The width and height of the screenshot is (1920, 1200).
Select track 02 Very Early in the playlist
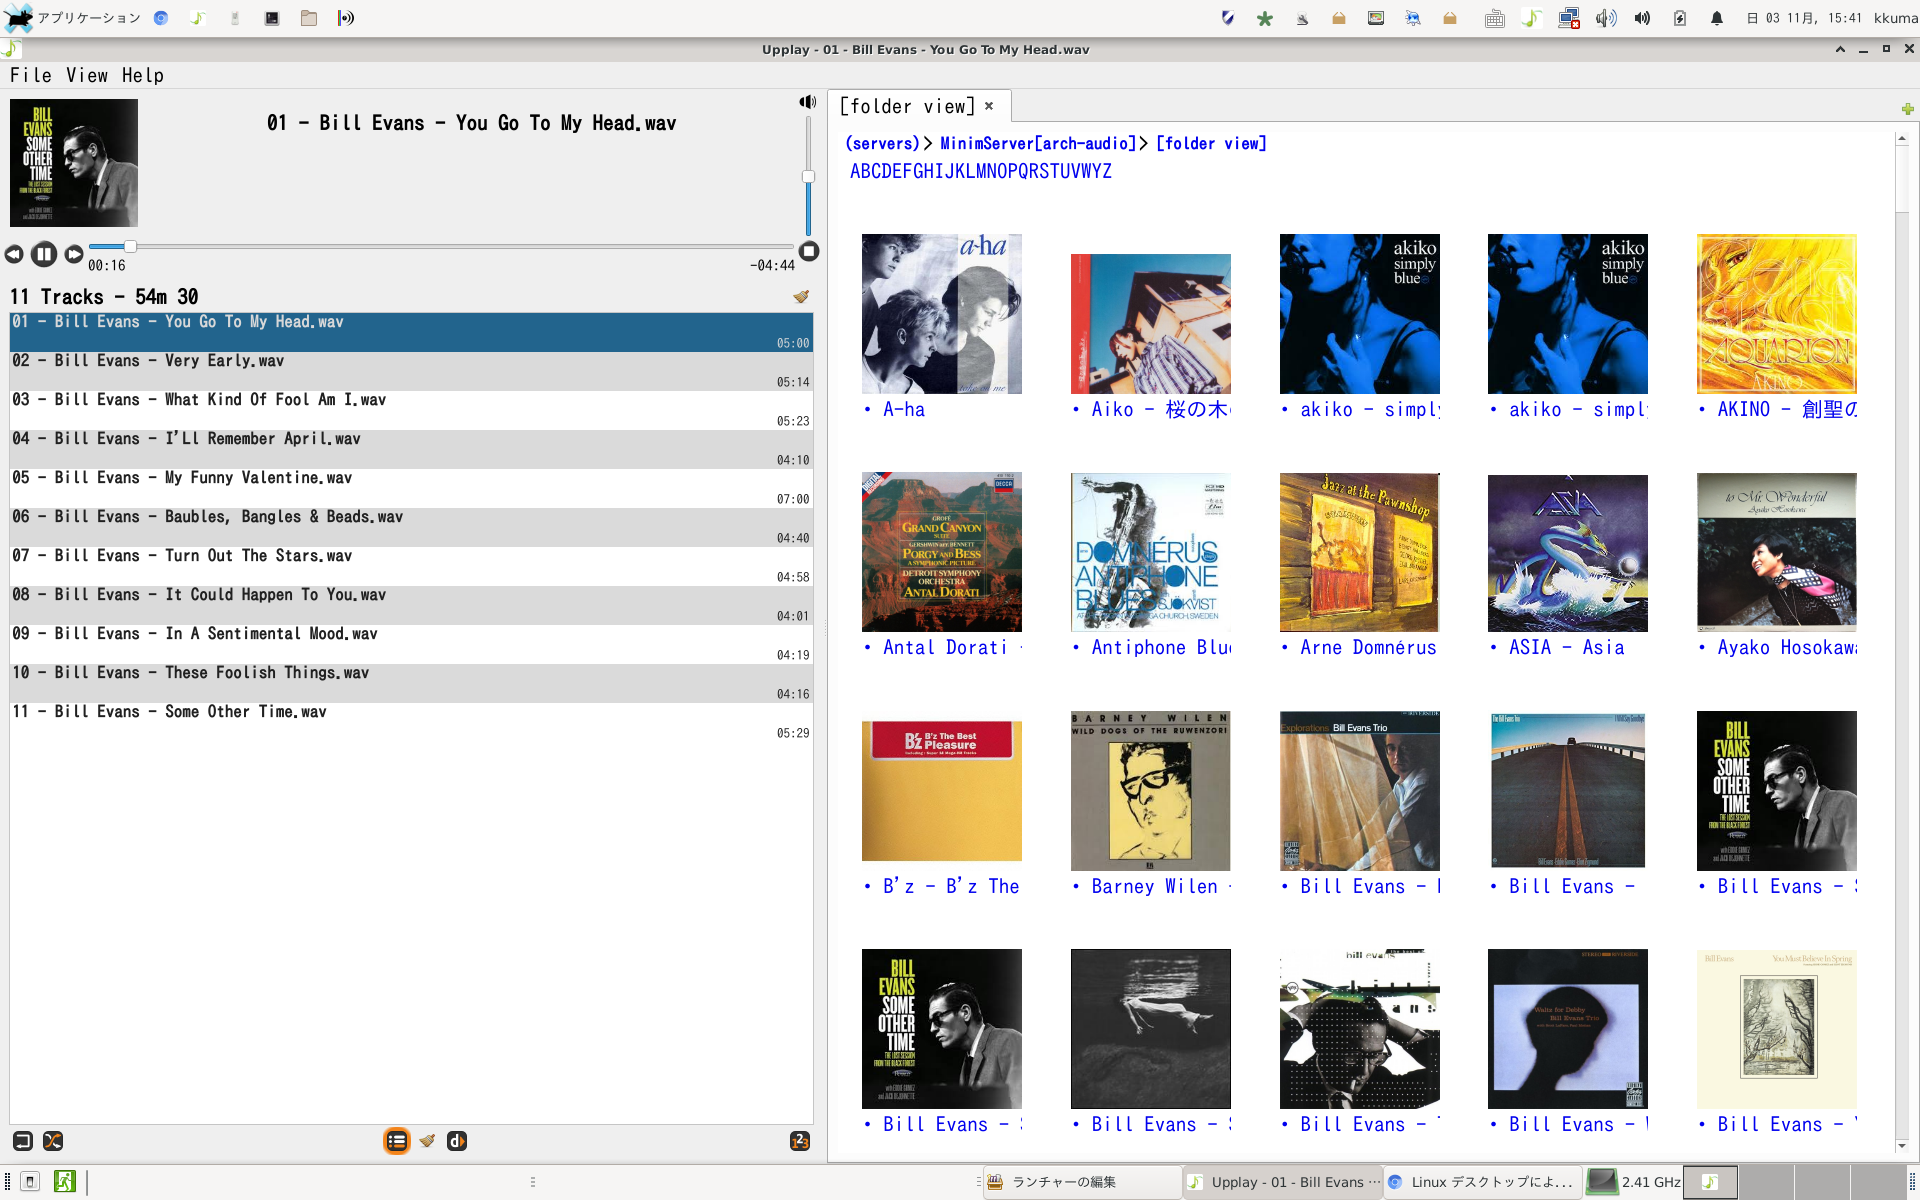(411, 371)
